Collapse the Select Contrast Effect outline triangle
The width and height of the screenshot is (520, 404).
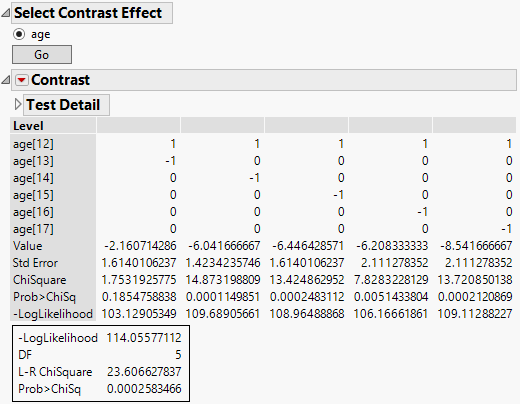click(6, 13)
